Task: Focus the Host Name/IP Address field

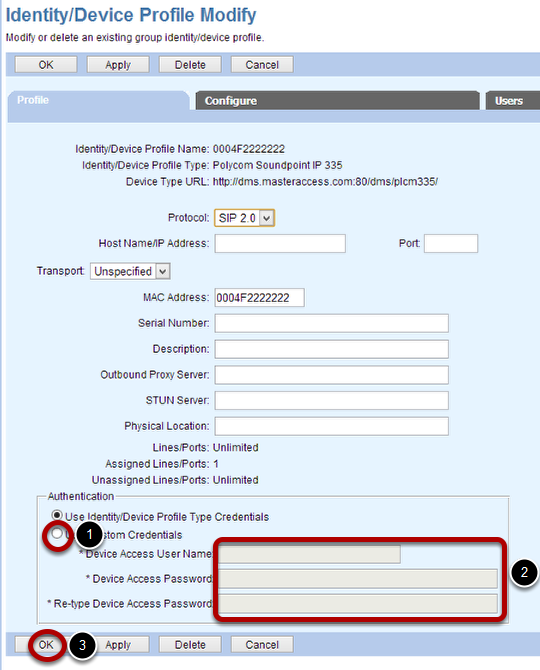Action: pos(280,244)
